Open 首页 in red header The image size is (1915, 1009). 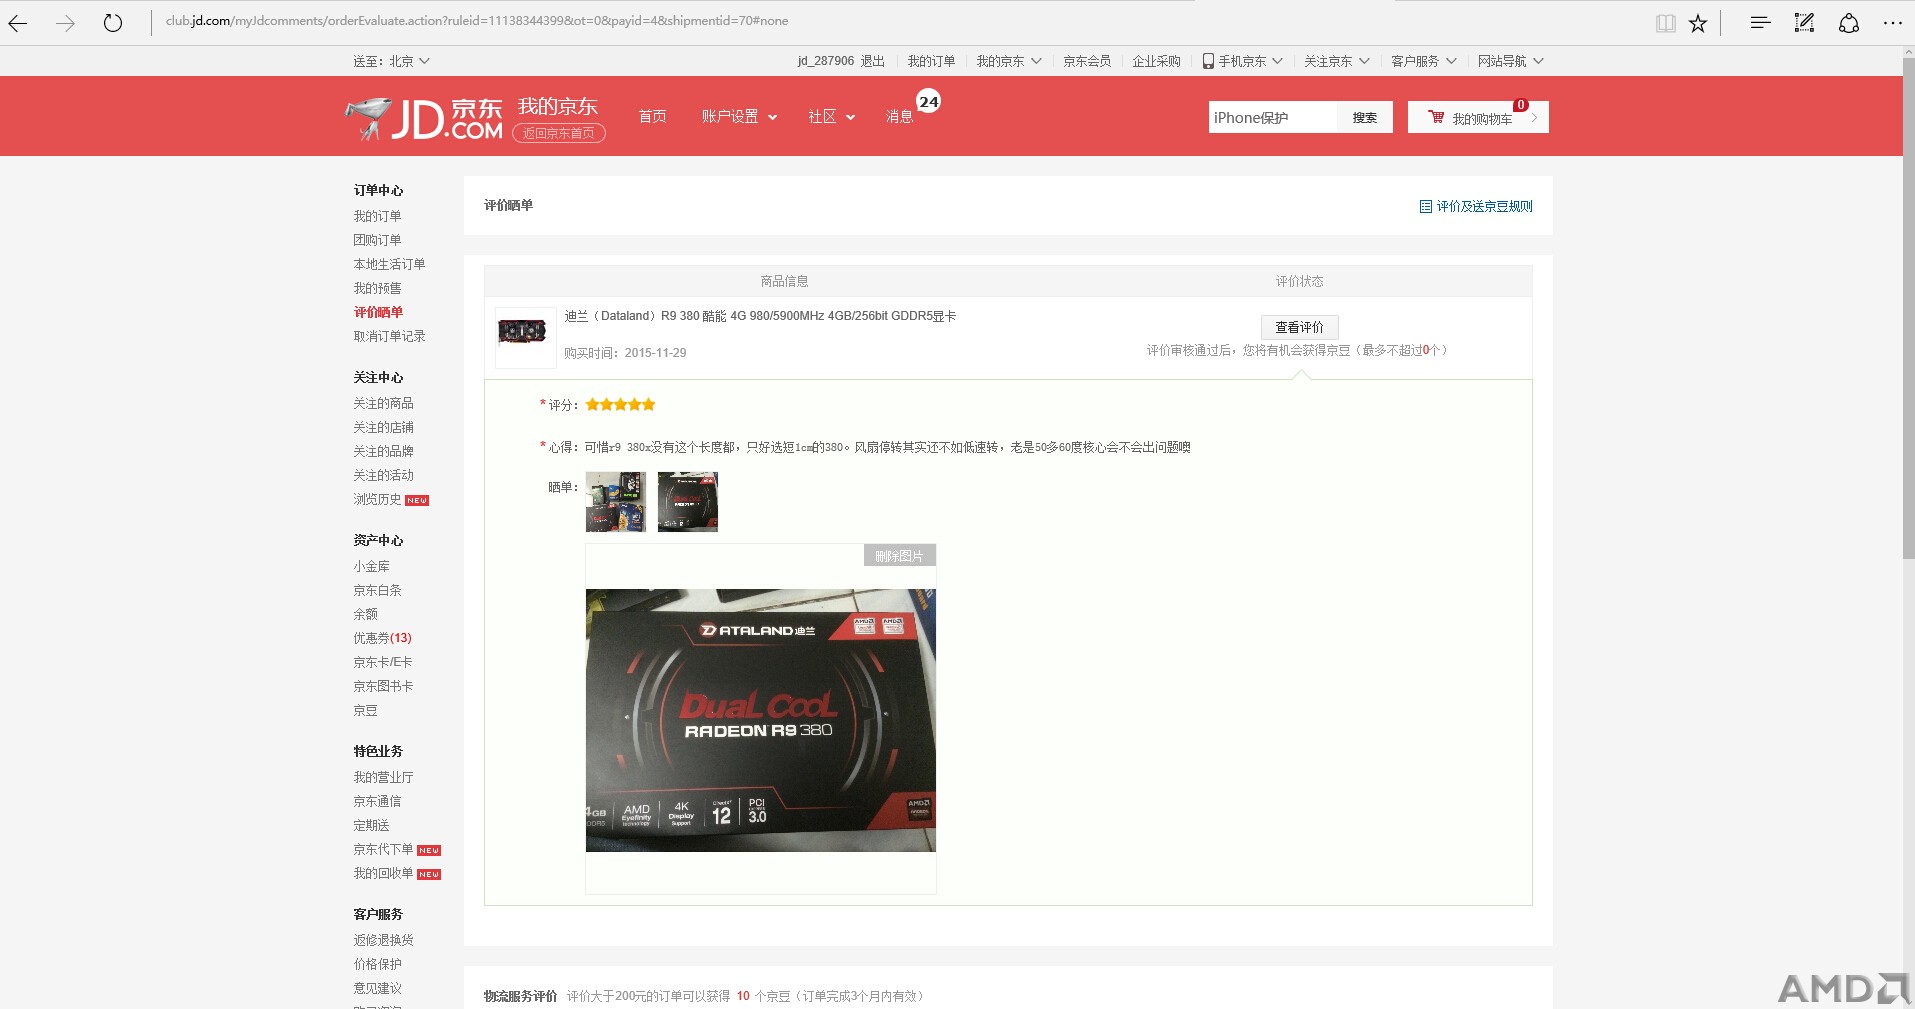(x=652, y=117)
